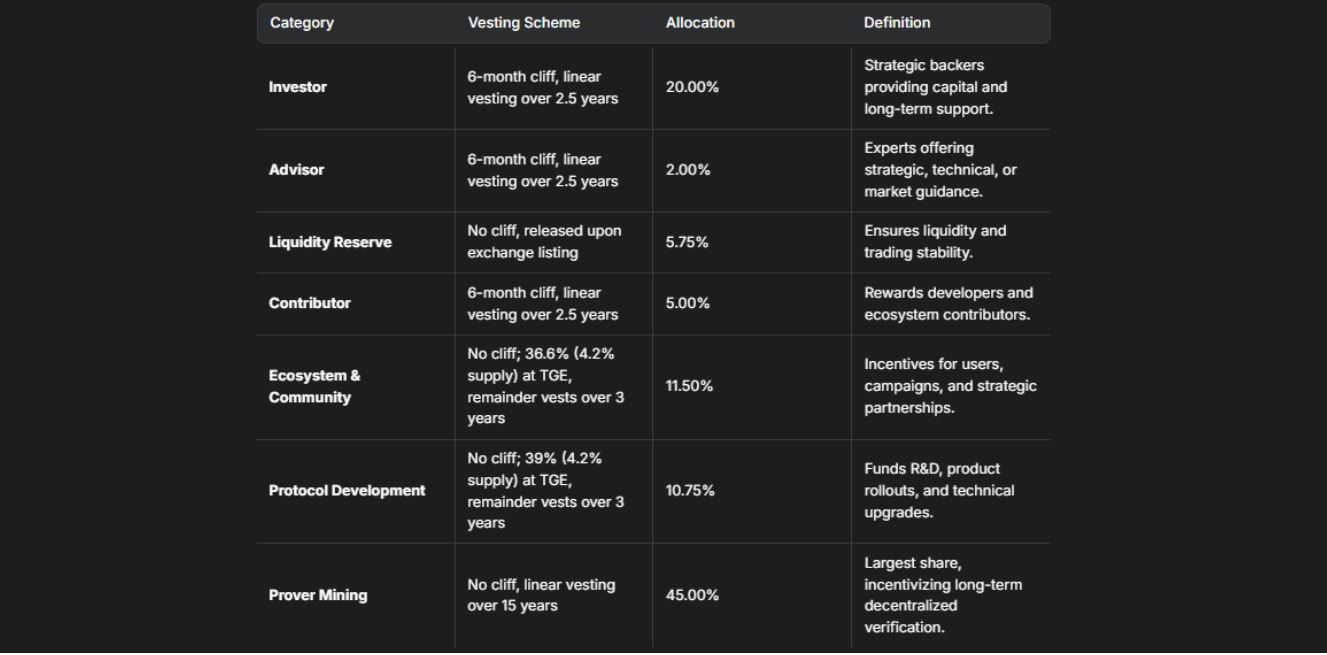Select the Investor category cell
This screenshot has height=655, width=1327.
[x=298, y=87]
